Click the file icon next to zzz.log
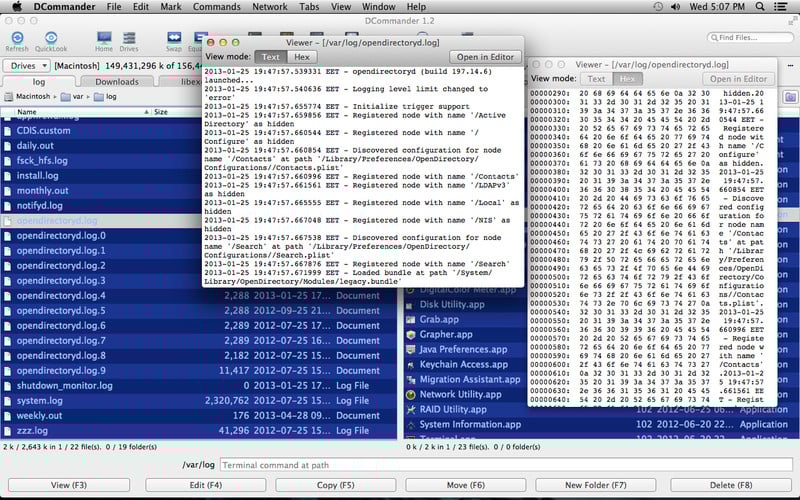The image size is (800, 500). (8, 431)
